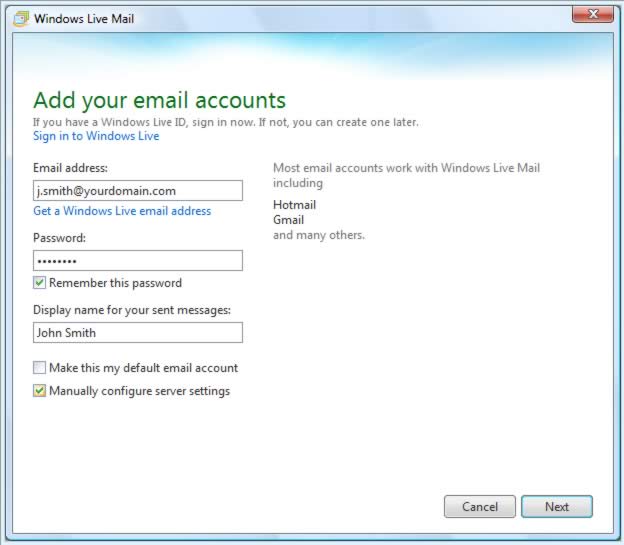This screenshot has height=545, width=624.
Task: Click the Email address: label
Action: (70, 168)
